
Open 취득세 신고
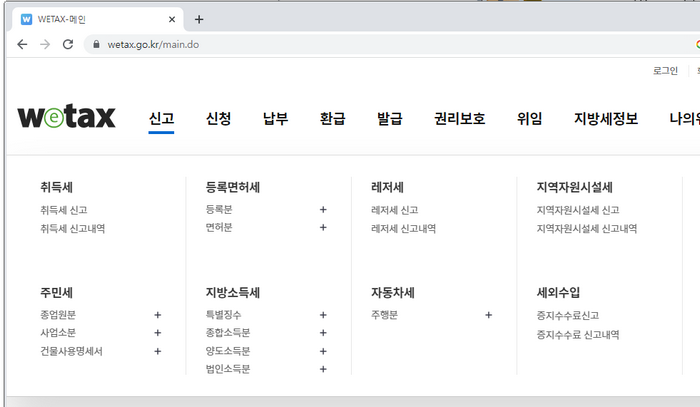point(64,210)
